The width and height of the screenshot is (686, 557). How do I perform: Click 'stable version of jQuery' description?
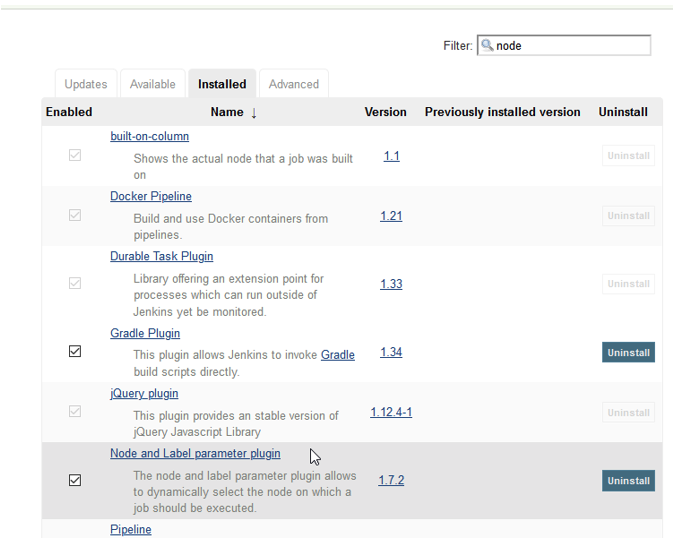(x=236, y=423)
